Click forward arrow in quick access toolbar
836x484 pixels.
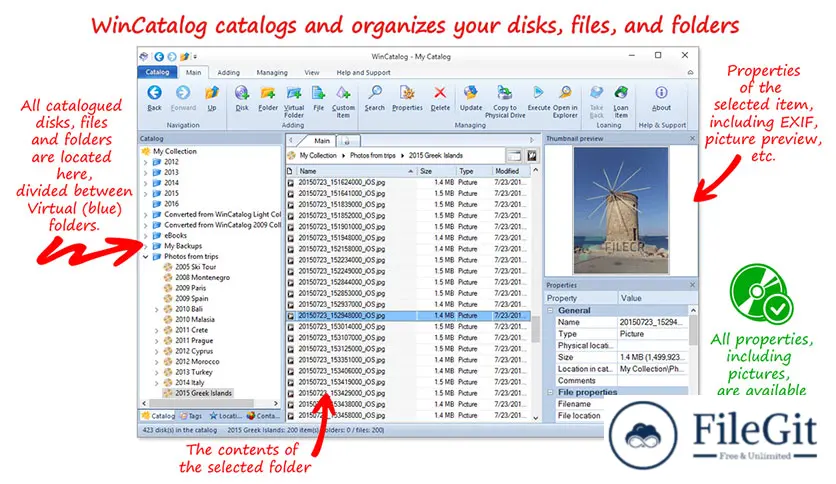pyautogui.click(x=172, y=57)
